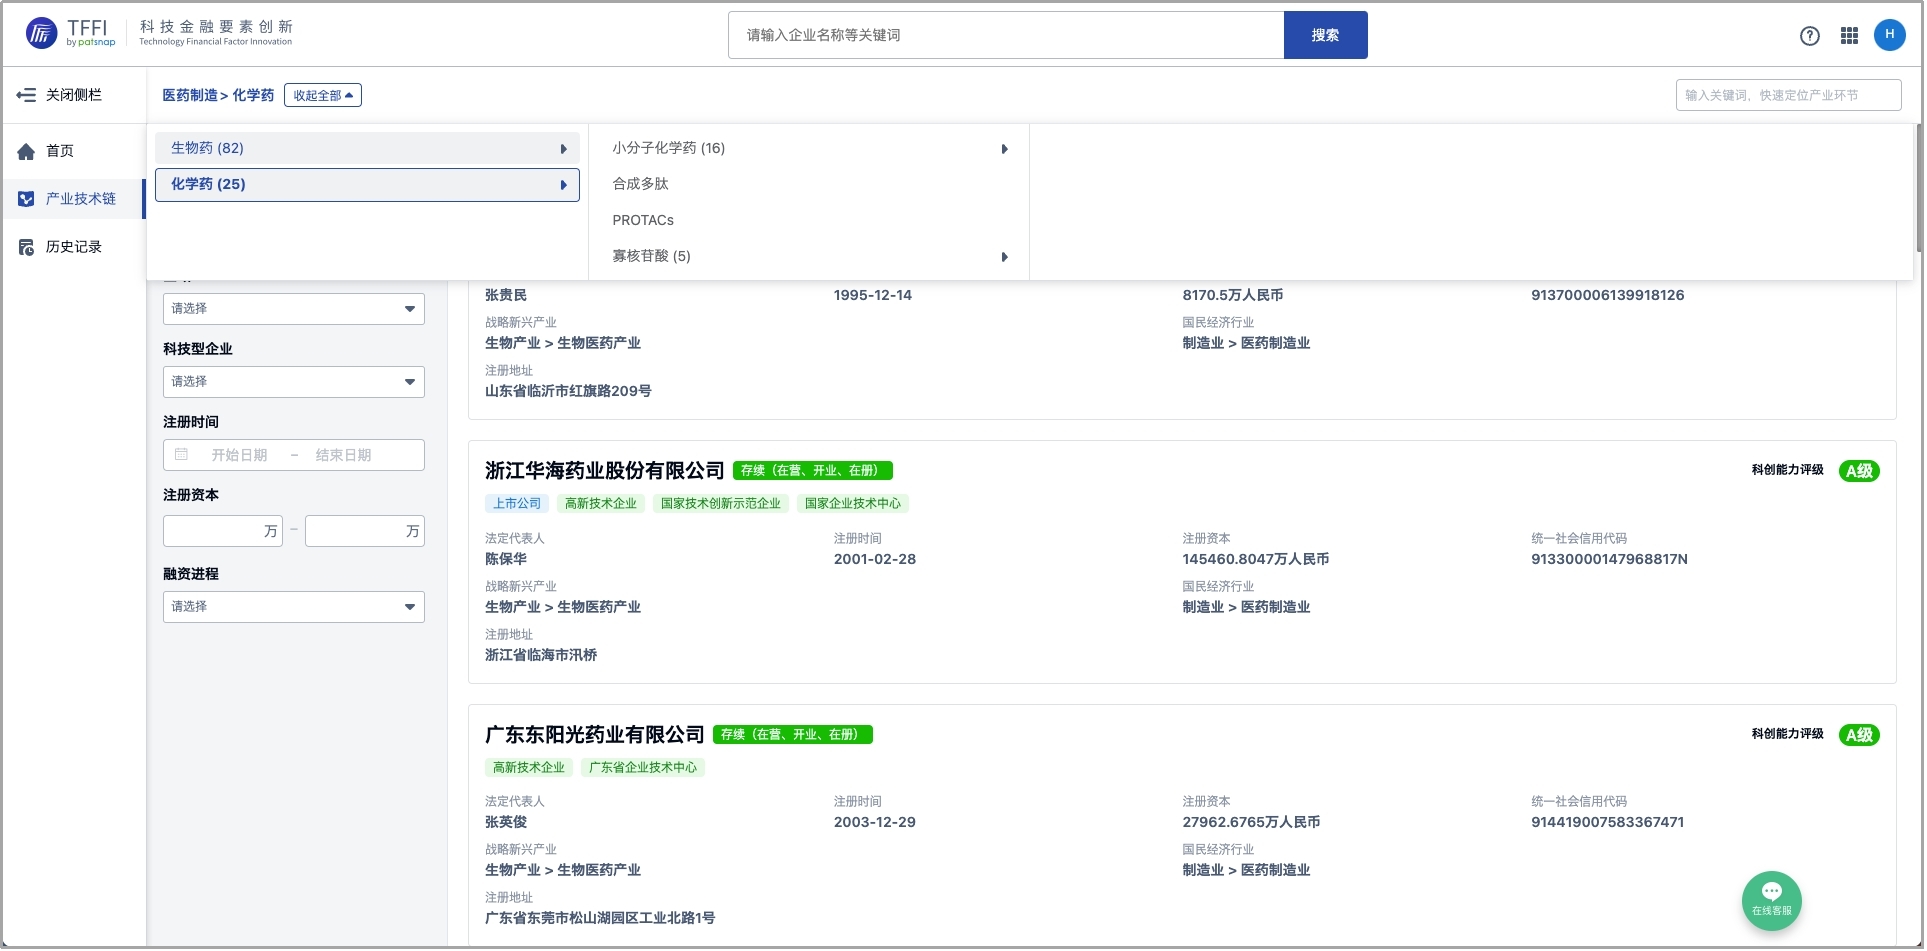
Task: Click the calendar icon in registration date field
Action: (181, 455)
